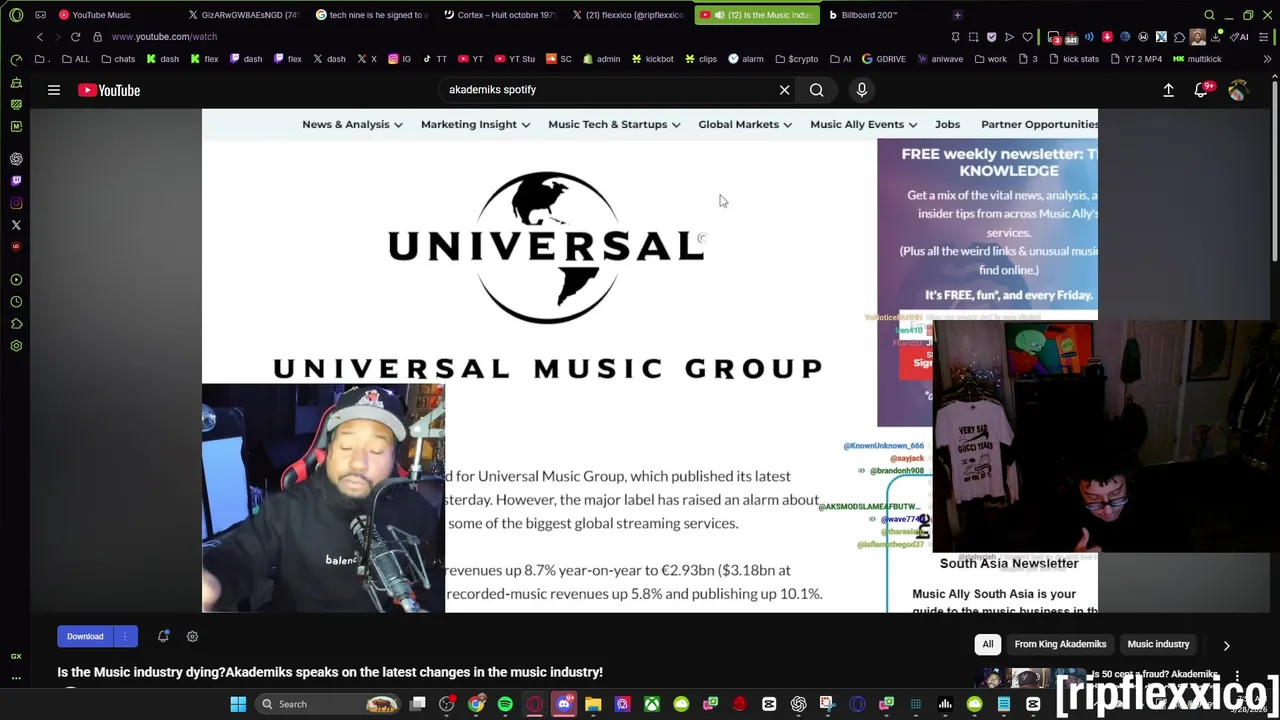Expand Music Tech & Startups dropdown

(x=614, y=124)
